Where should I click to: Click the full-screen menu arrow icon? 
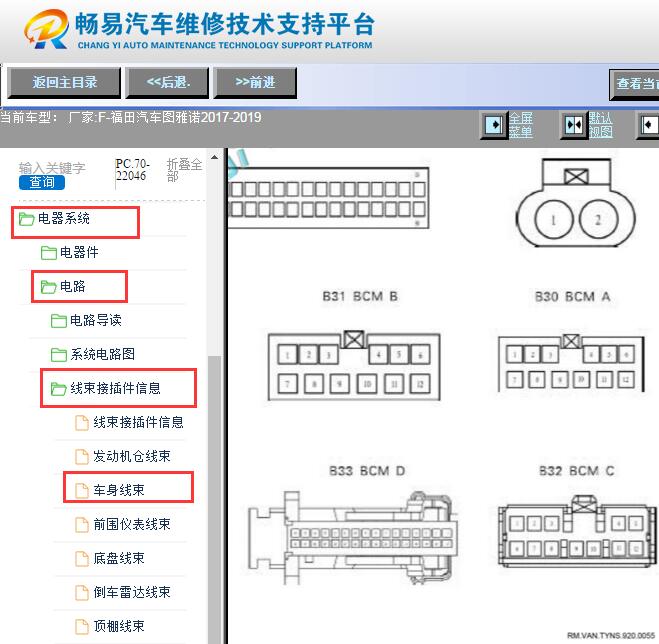click(494, 125)
